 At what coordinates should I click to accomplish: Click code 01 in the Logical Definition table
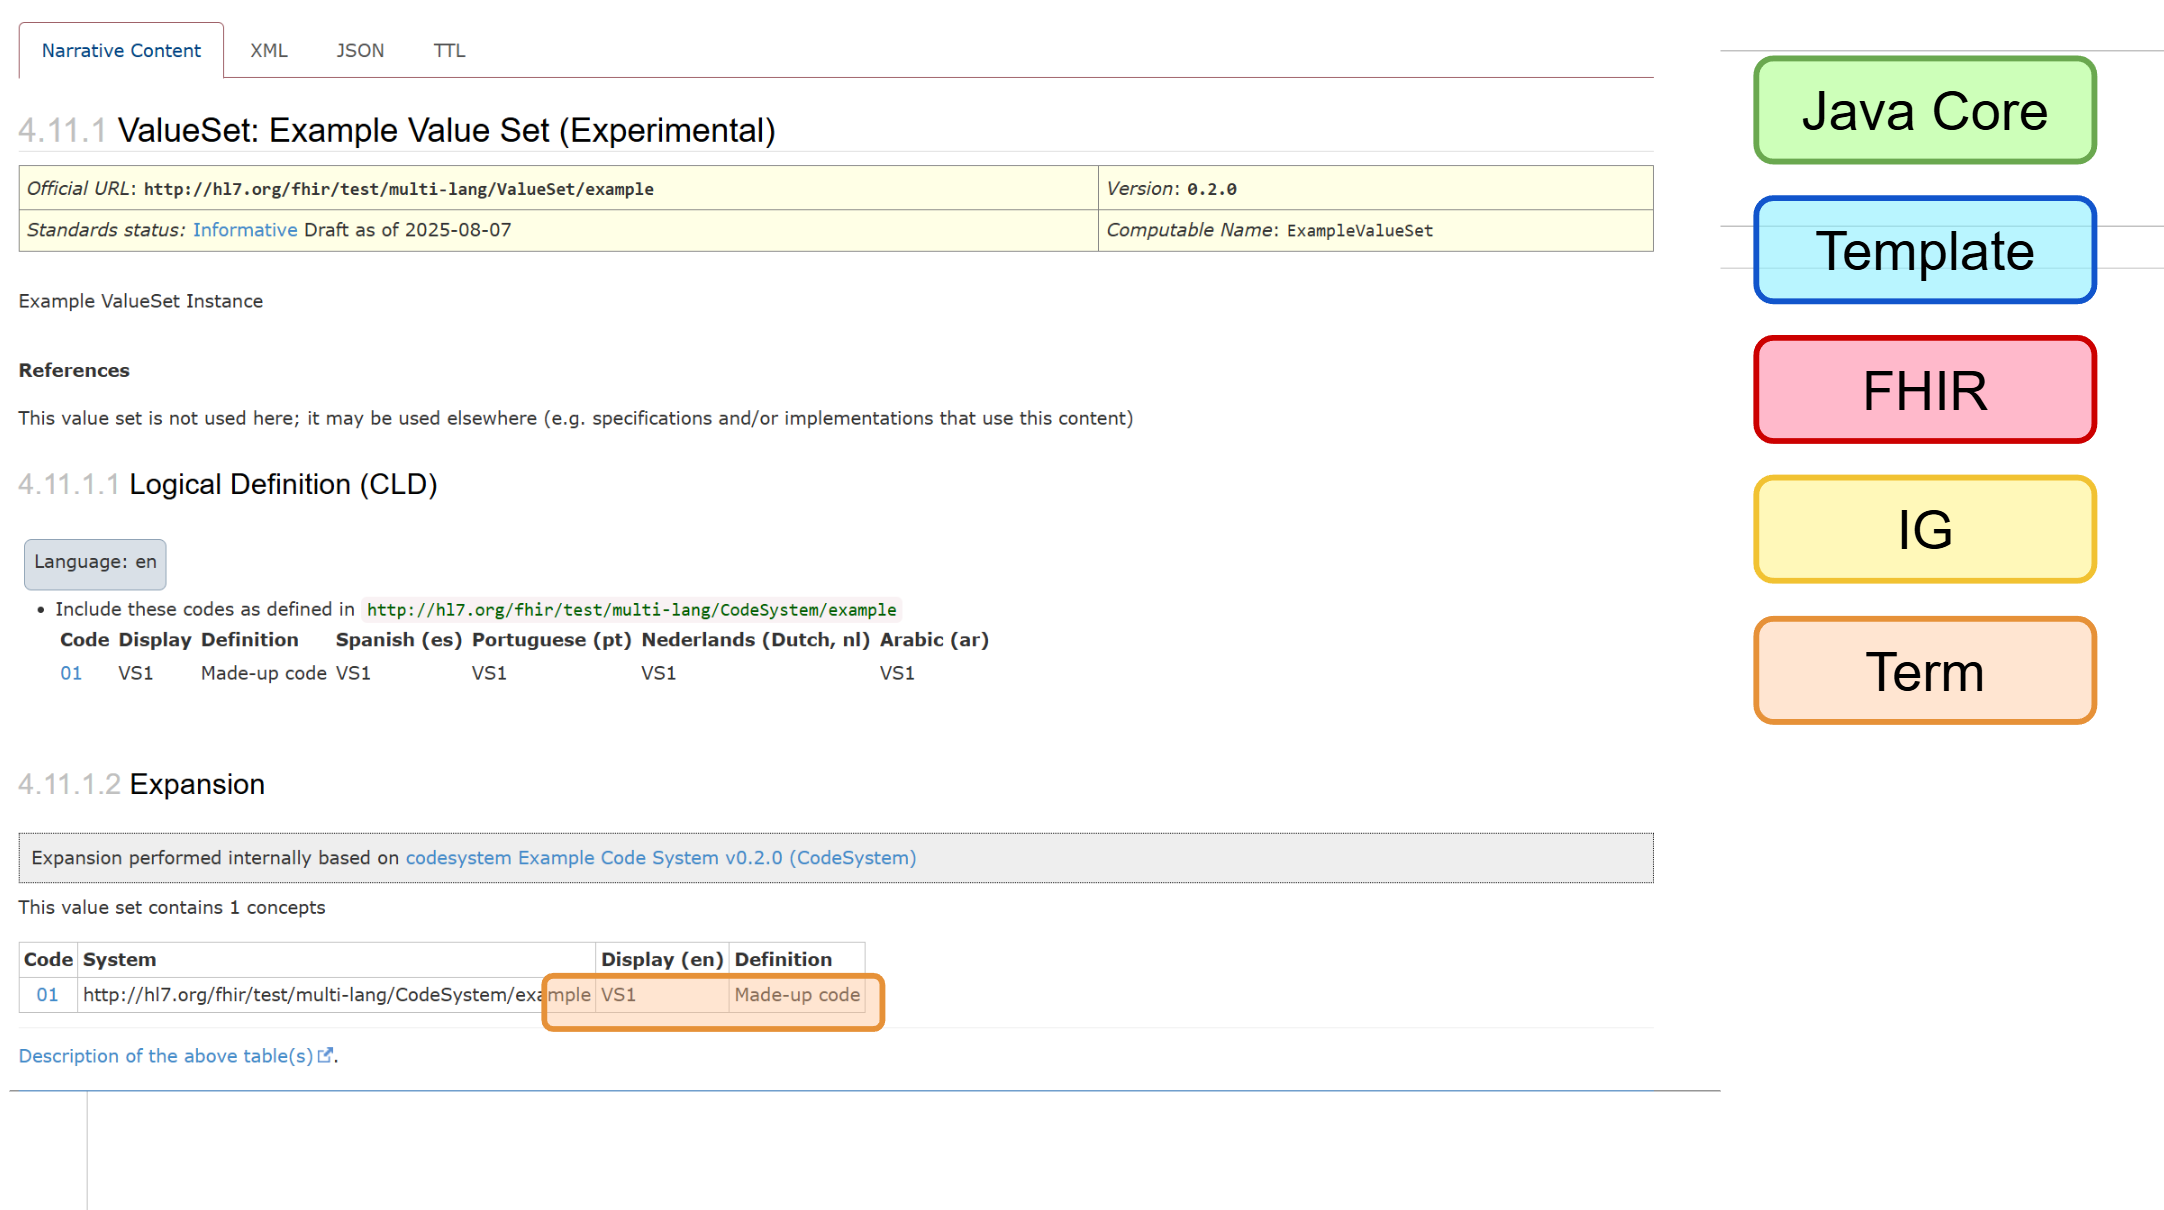pos(71,673)
